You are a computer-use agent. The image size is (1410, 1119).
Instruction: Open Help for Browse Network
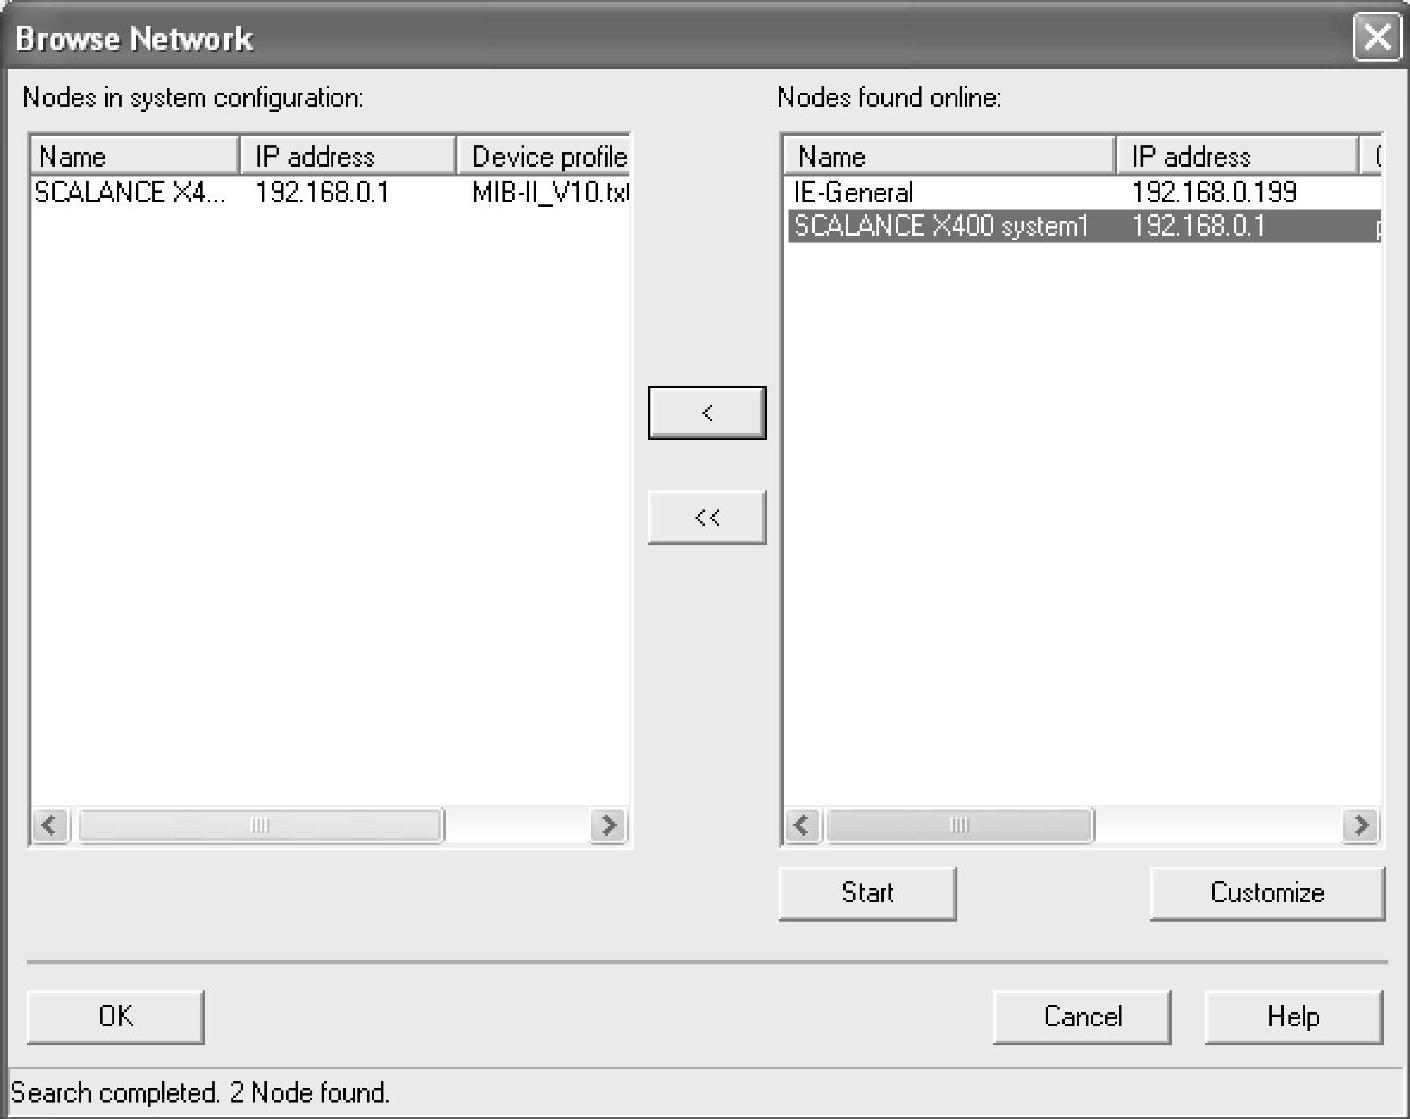1294,1017
